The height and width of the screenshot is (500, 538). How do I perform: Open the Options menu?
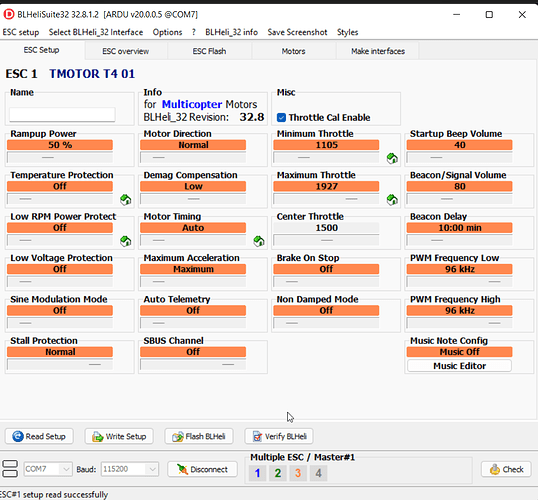(x=167, y=32)
